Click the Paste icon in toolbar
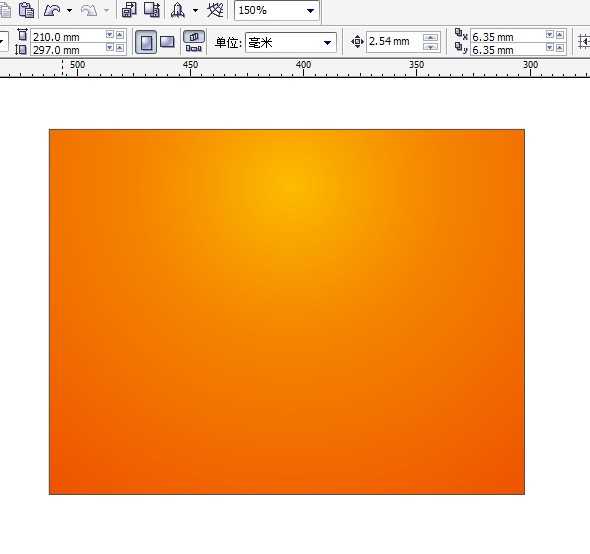Screen dimensions: 590x554 point(26,10)
